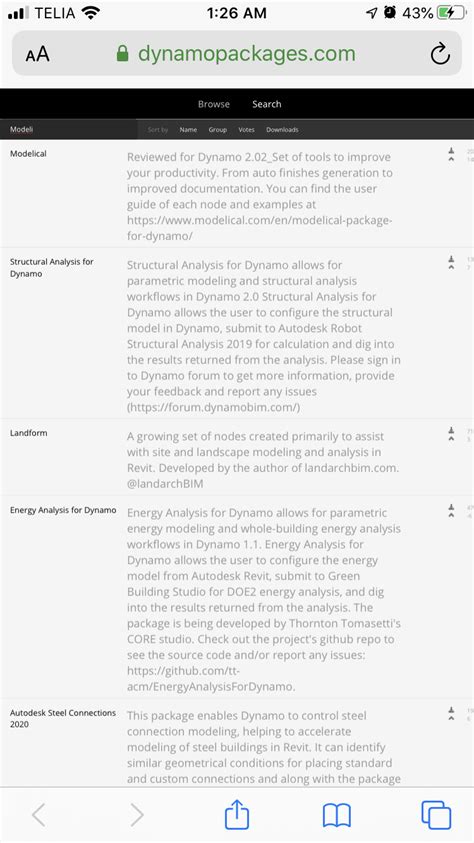
Task: Tap the Safari reload page icon
Action: pyautogui.click(x=440, y=54)
